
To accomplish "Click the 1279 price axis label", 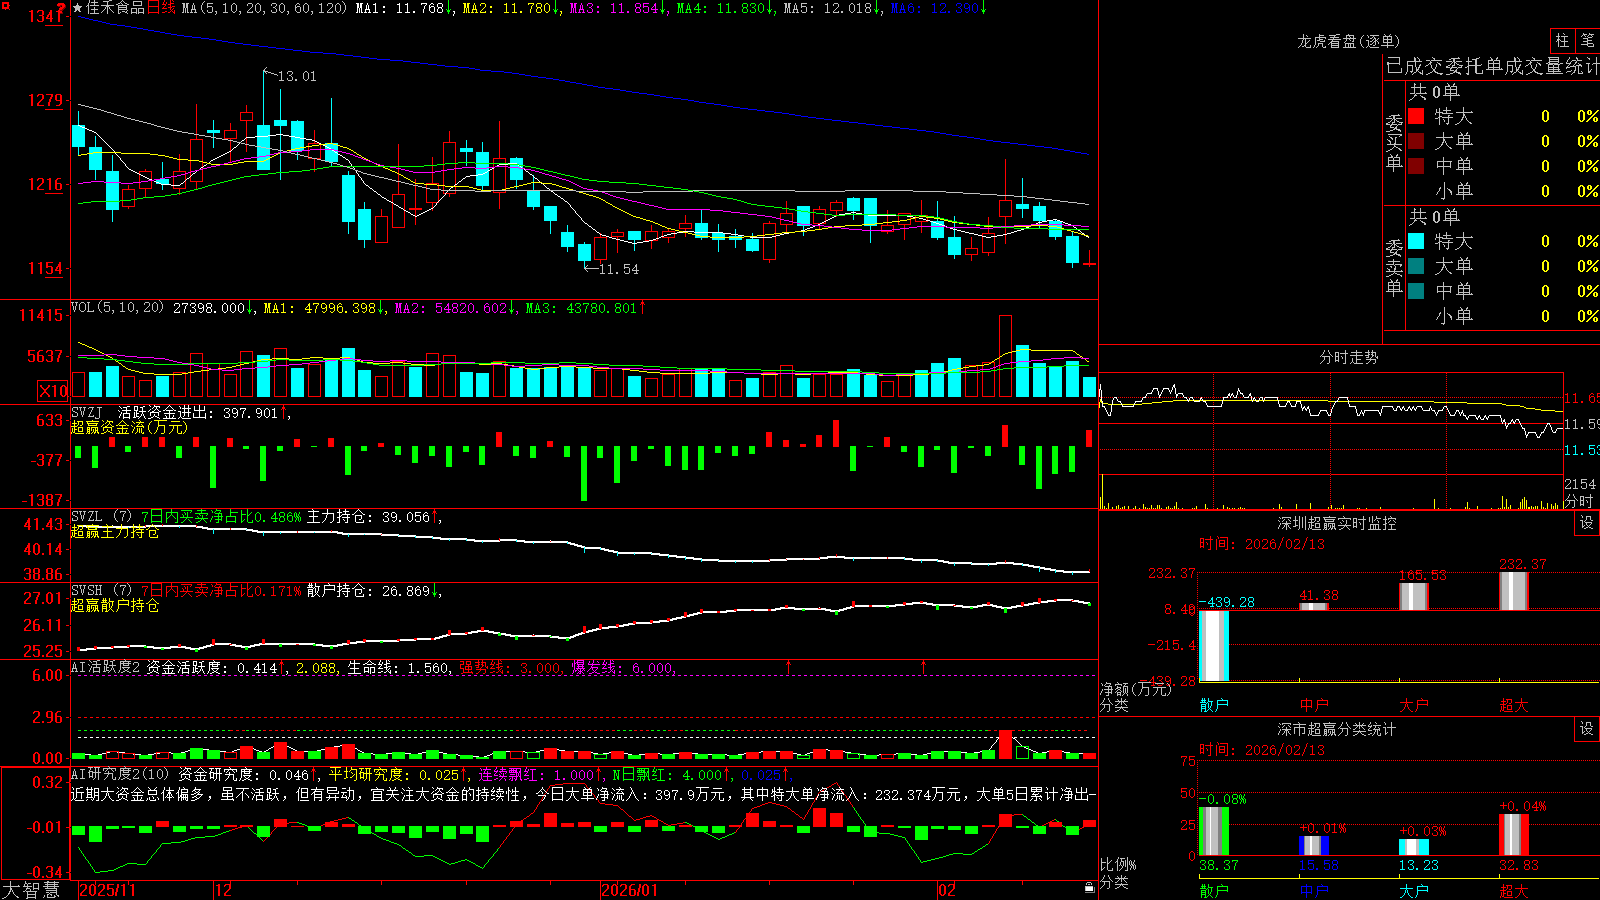I will click(45, 100).
